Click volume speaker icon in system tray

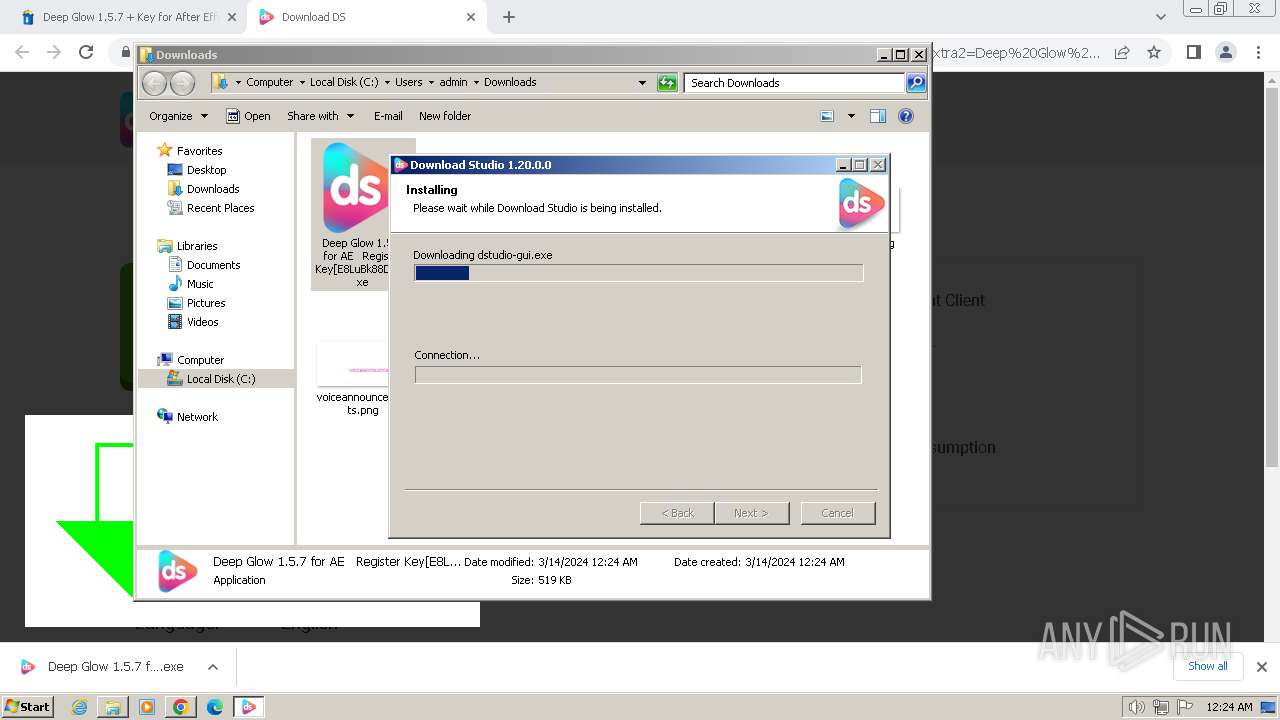1137,707
